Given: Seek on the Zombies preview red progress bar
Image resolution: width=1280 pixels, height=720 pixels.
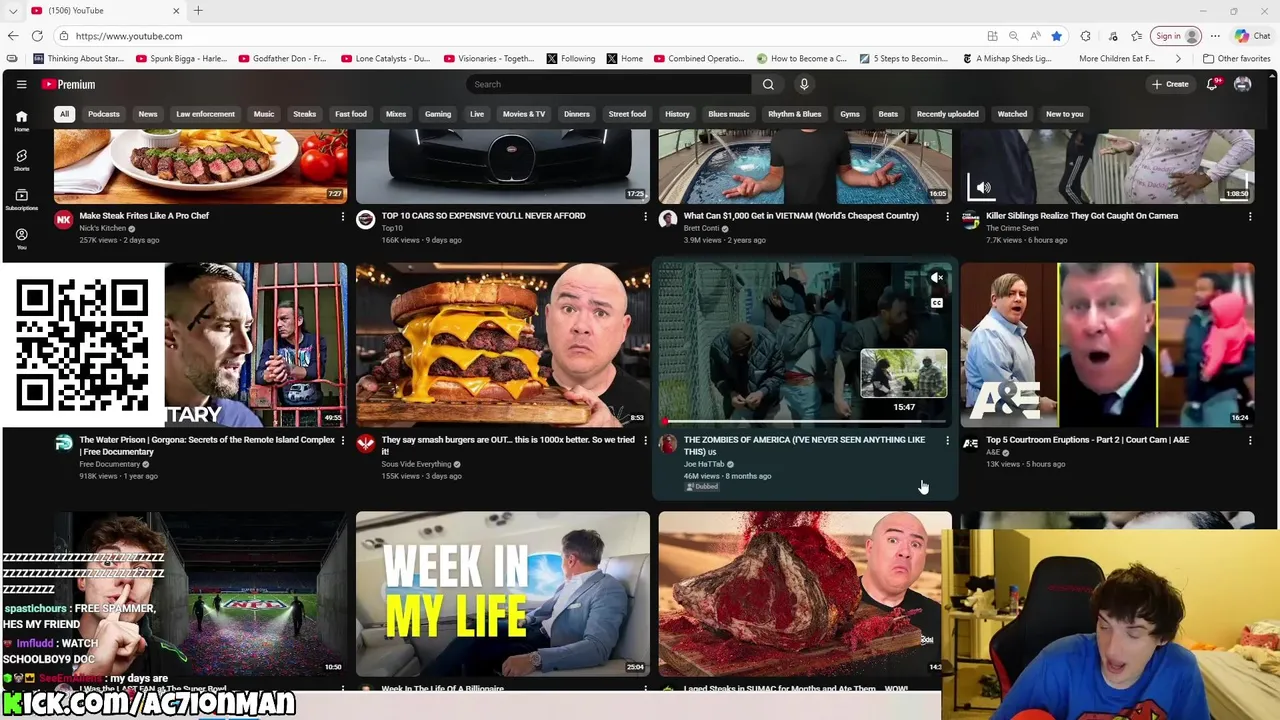Looking at the screenshot, I should (805, 422).
